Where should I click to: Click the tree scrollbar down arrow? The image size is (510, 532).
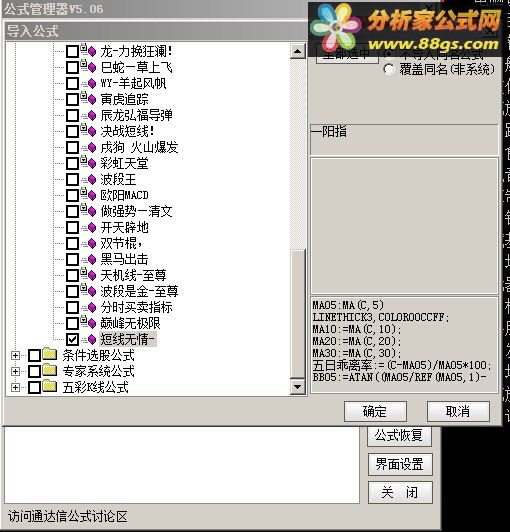298,386
